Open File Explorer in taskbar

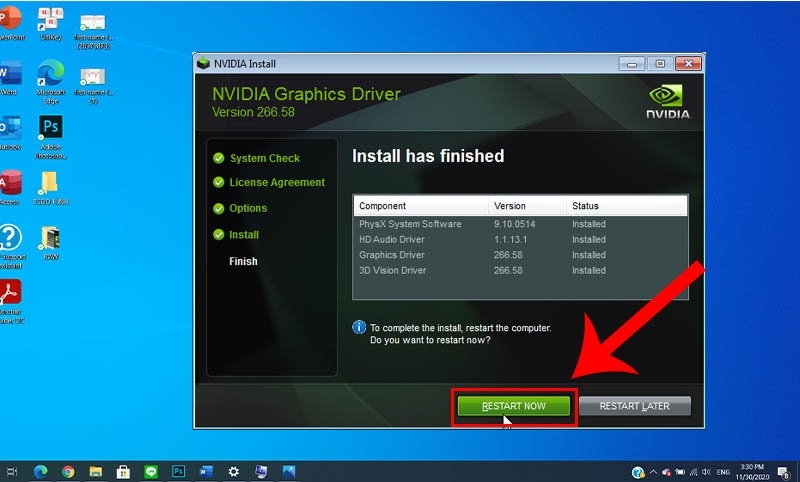[x=95, y=472]
